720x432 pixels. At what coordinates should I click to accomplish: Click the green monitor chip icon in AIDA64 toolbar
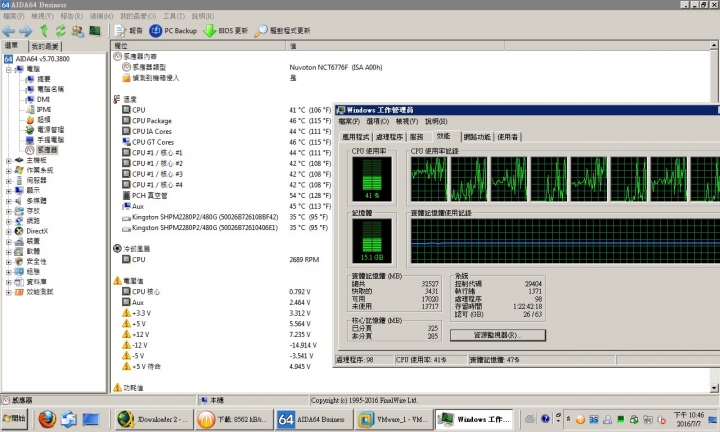pyautogui.click(x=95, y=31)
